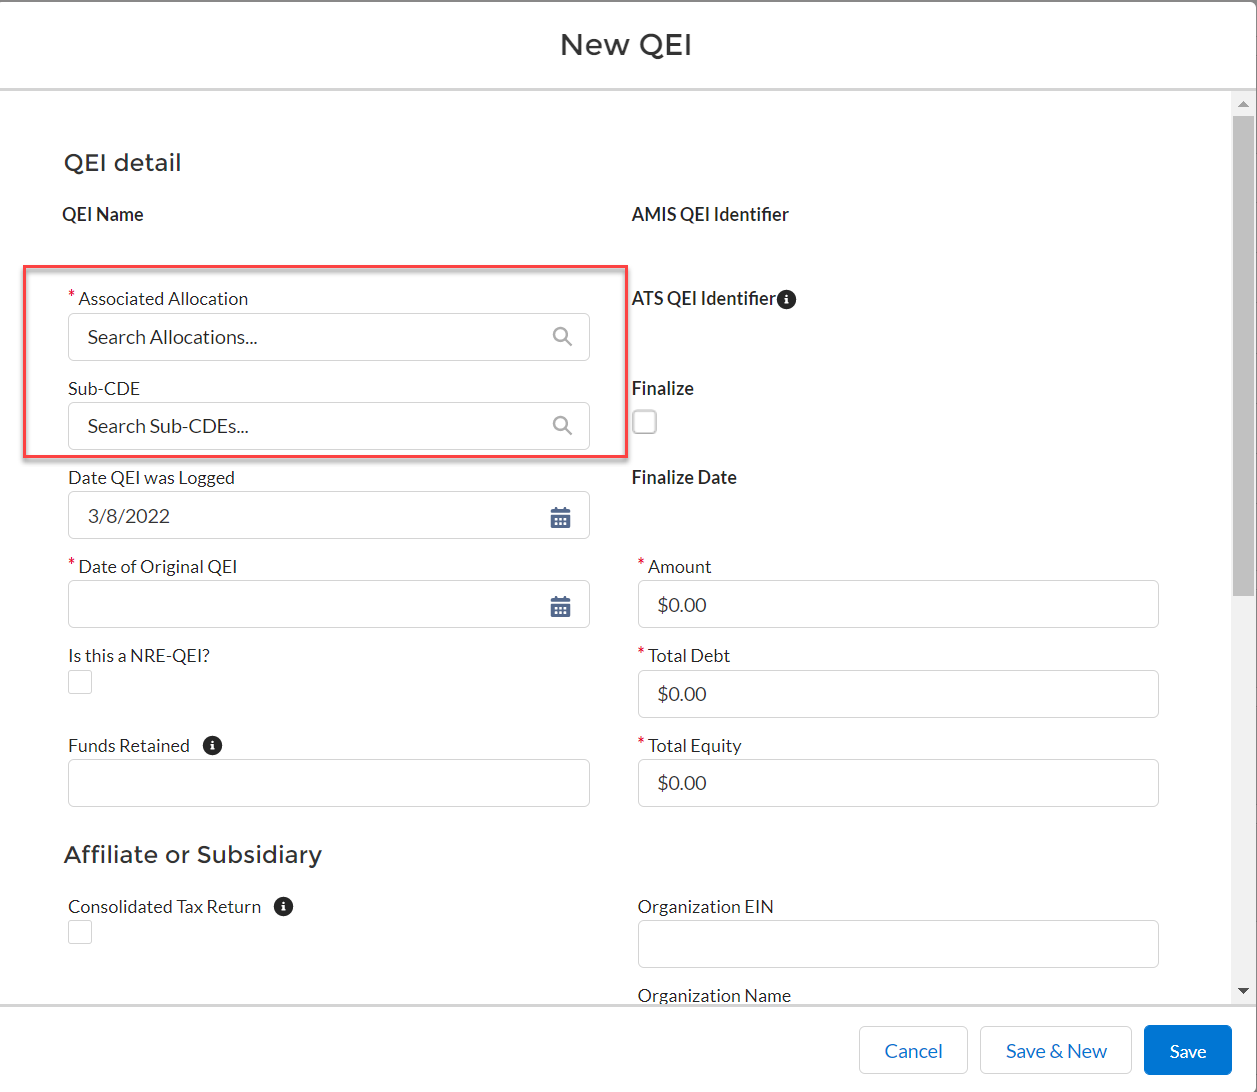Screen dimensions: 1257x1092
Task: Tick the Consolidated Tax Return checkbox
Action: 80,932
